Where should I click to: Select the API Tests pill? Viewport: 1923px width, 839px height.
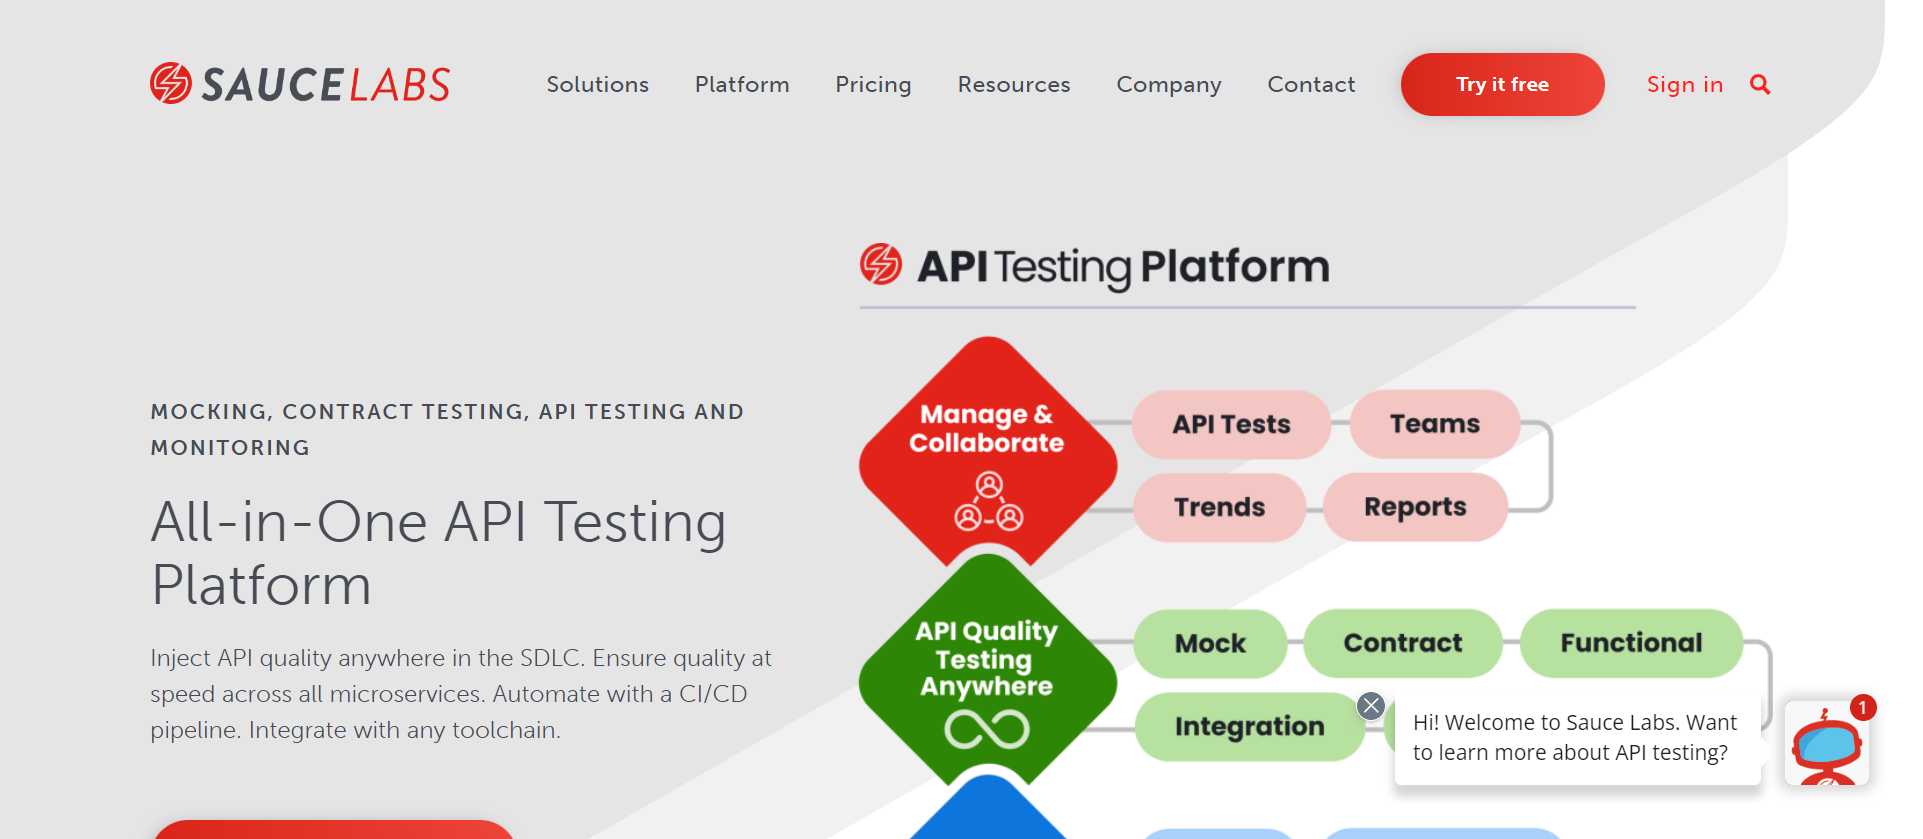tap(1232, 424)
